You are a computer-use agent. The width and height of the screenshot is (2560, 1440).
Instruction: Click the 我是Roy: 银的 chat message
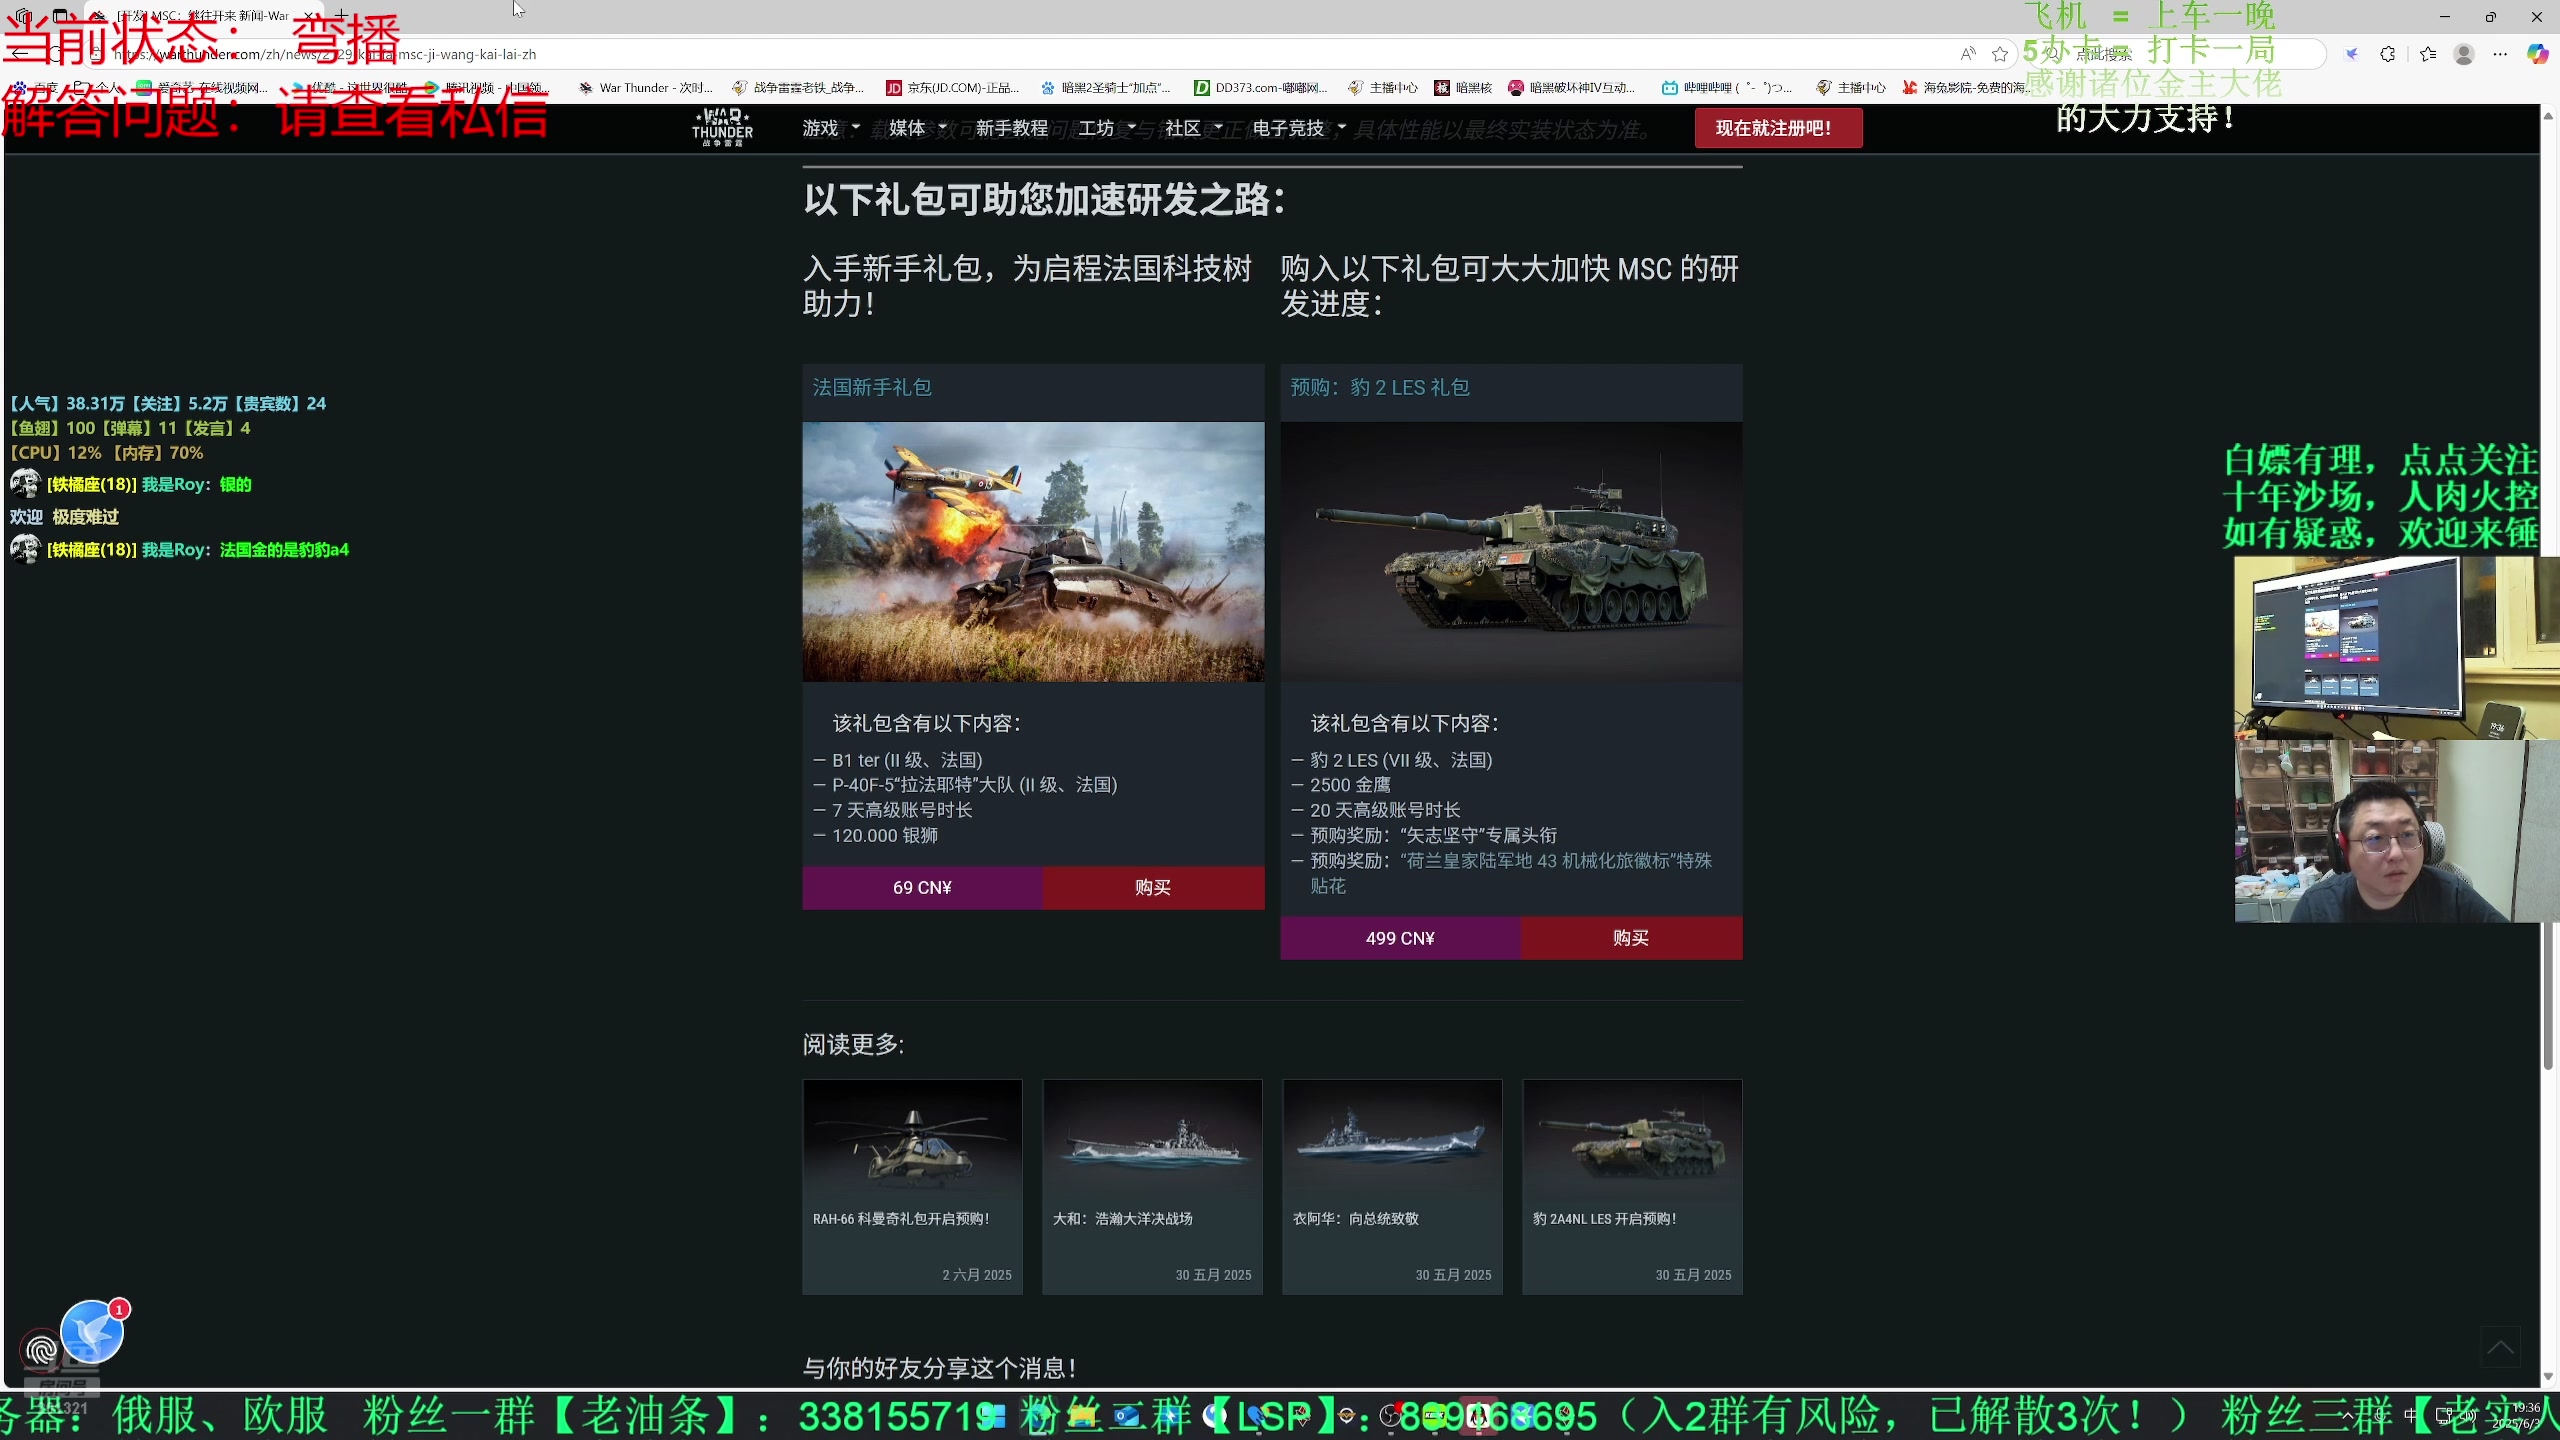point(196,485)
